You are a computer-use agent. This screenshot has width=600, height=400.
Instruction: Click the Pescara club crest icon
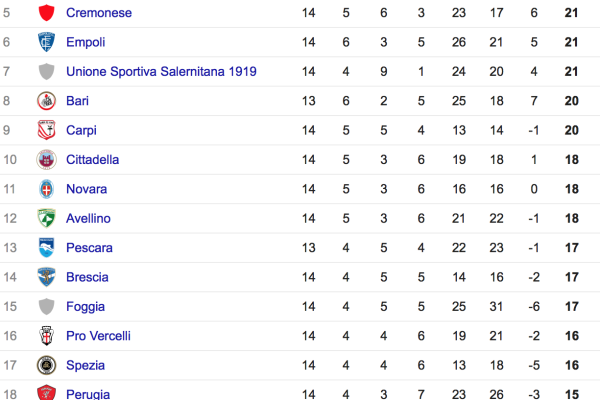click(45, 248)
